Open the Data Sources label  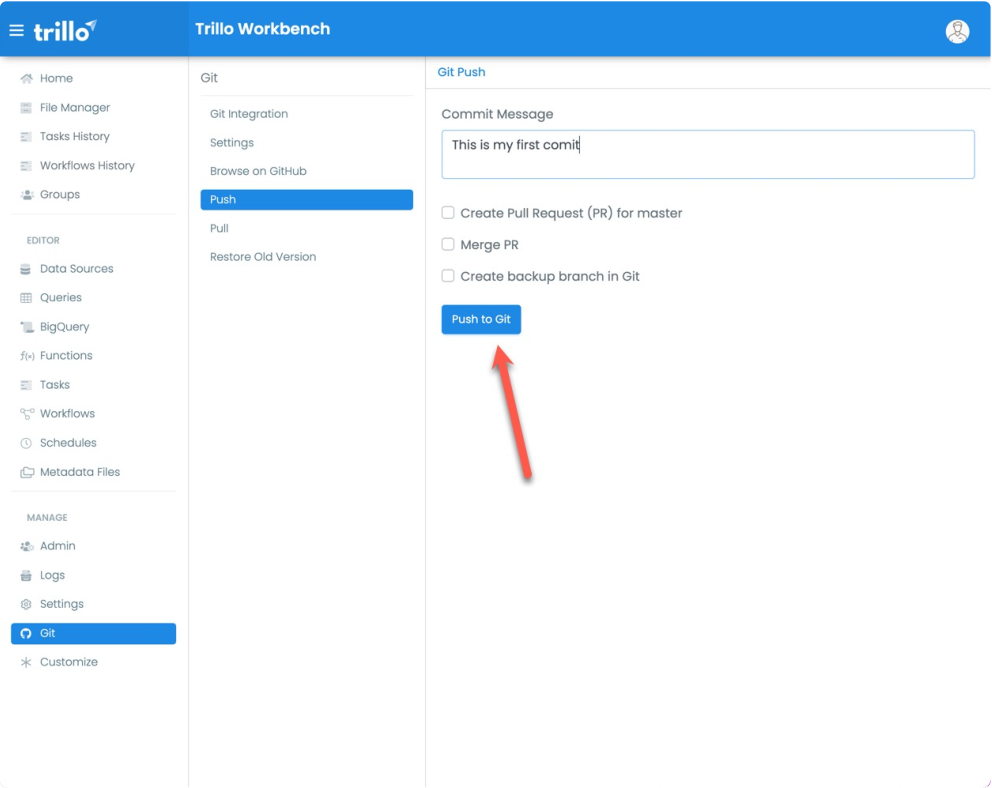tap(77, 269)
